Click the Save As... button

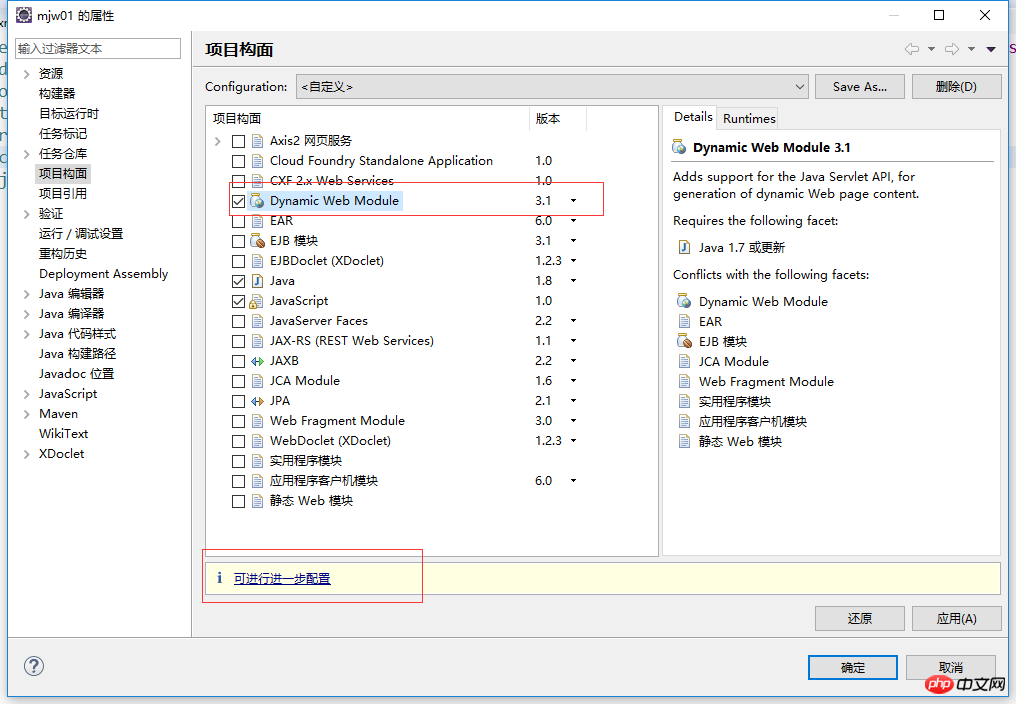coord(860,86)
